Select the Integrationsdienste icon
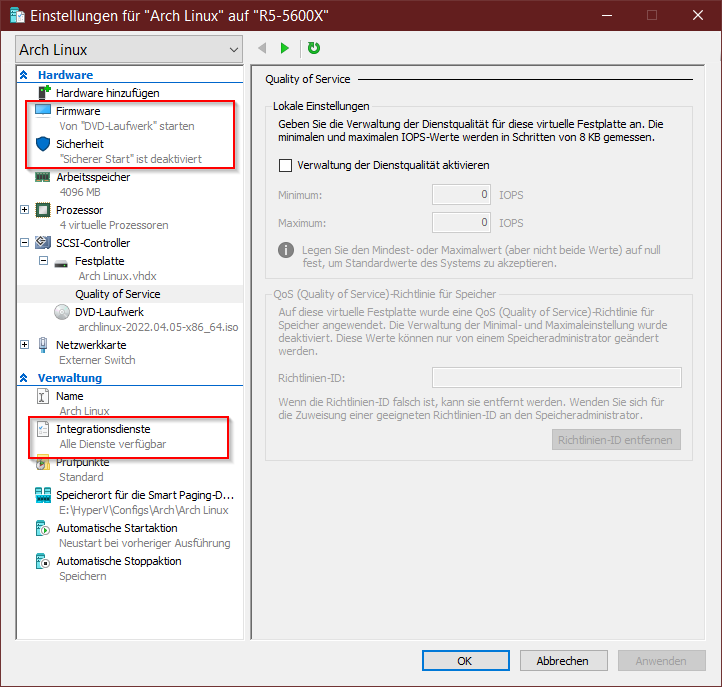 tap(43, 429)
